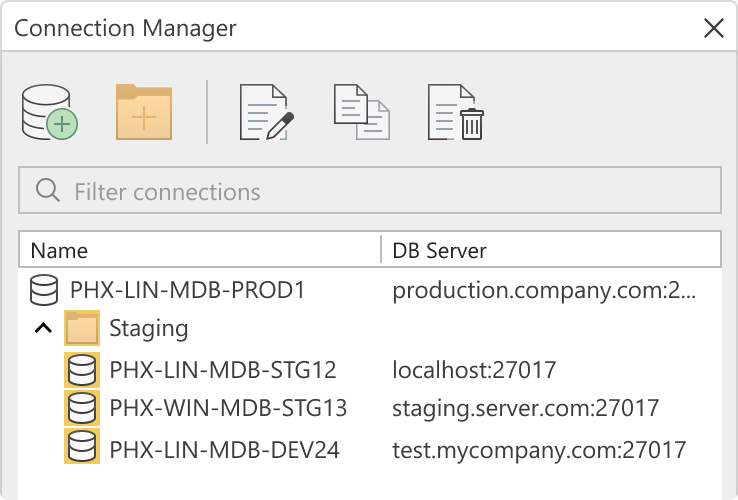This screenshot has height=500, width=738.
Task: Select the PHX-WIN-MDB-STG13 connection name
Action: pyautogui.click(x=228, y=408)
